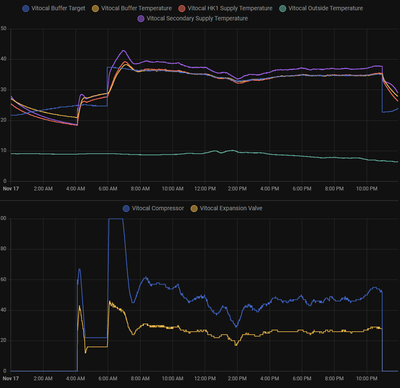
Task: Toggle the Vitocal HK1 Supply Temperature label
Action: (230, 8)
